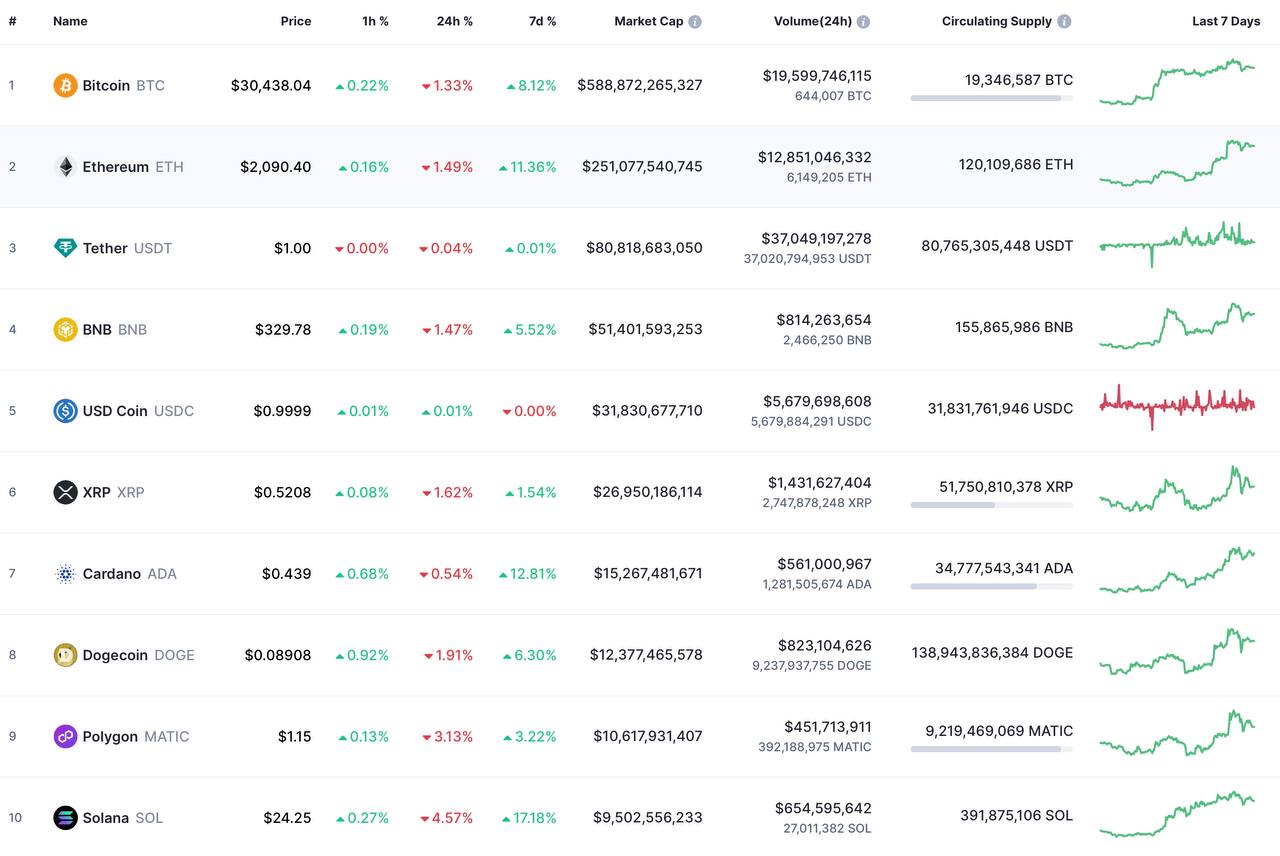
Task: Sort by the 7d % column header
Action: (x=542, y=21)
